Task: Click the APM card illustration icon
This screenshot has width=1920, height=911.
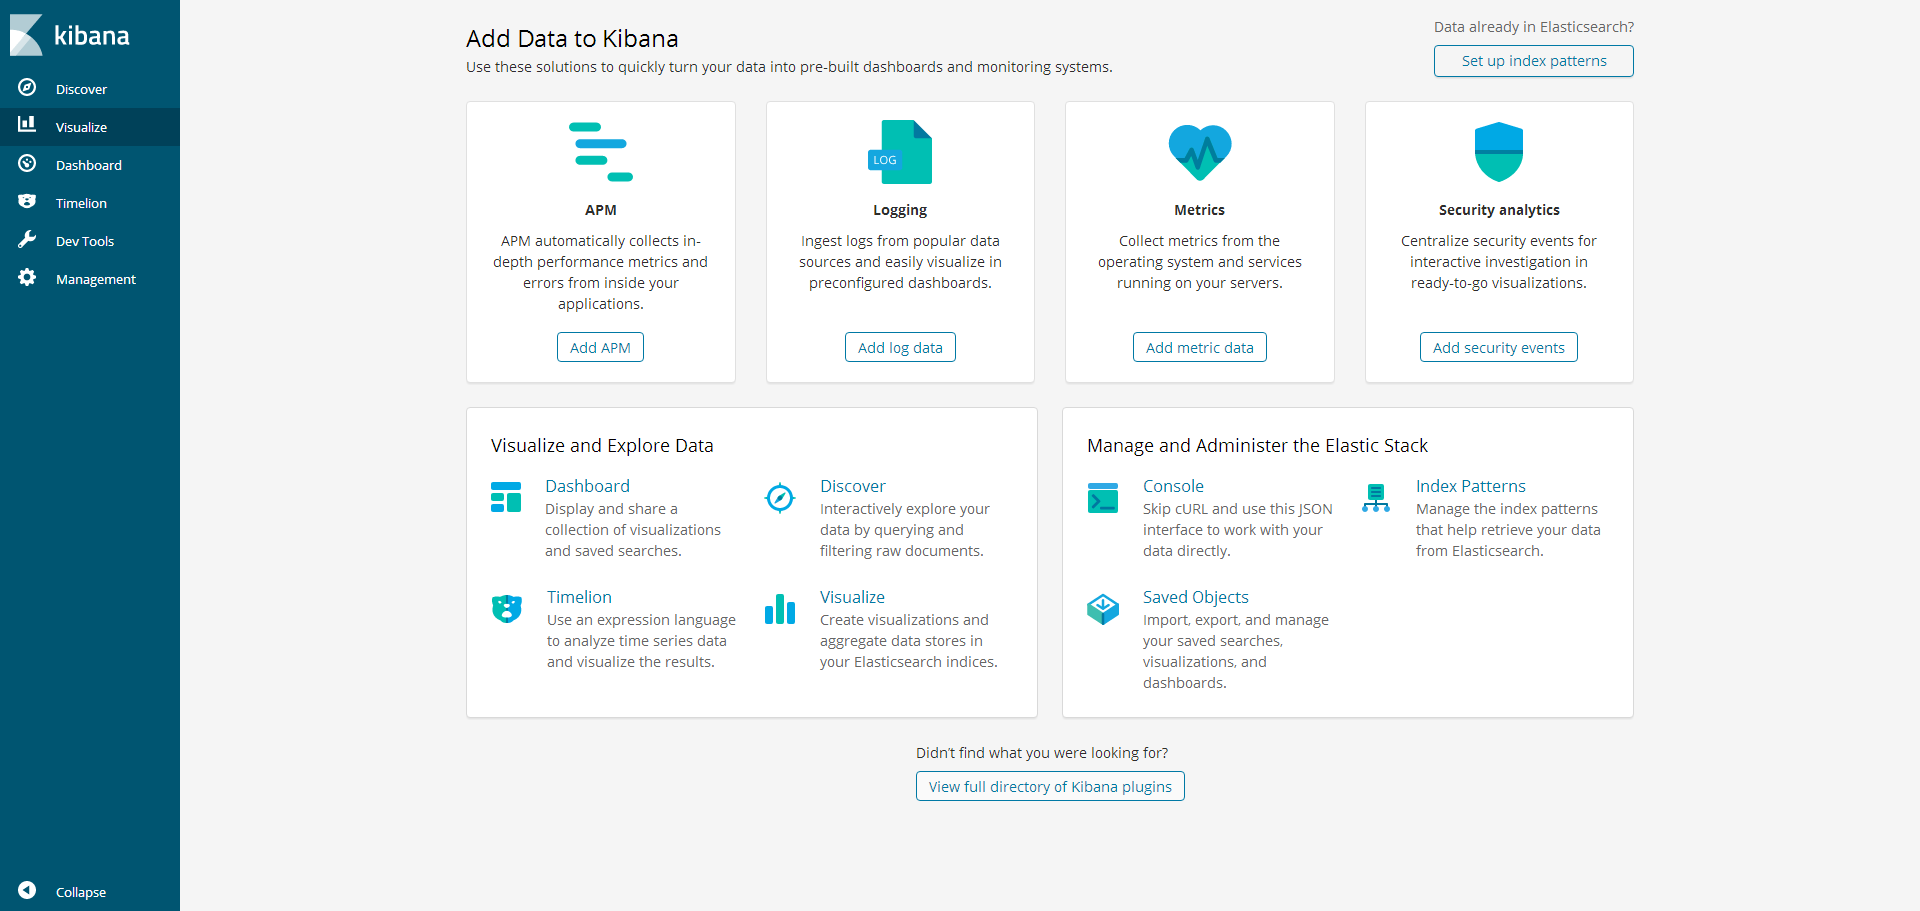Action: [x=600, y=152]
